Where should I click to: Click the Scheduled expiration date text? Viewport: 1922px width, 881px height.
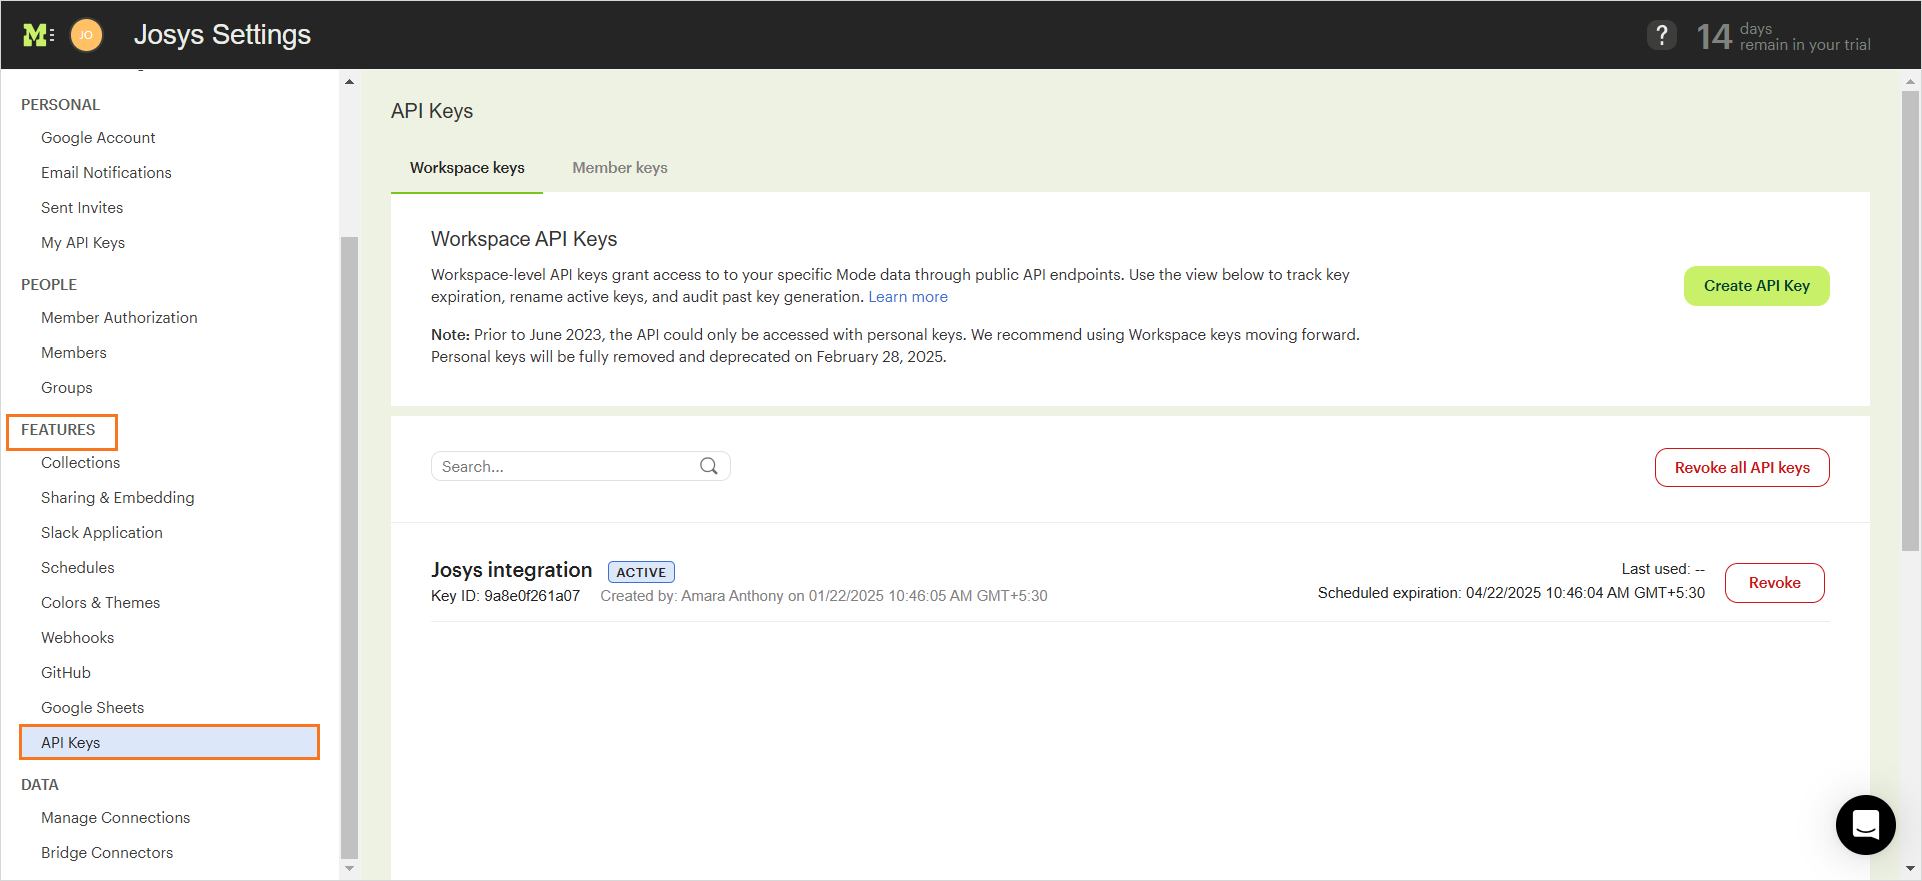[1511, 593]
